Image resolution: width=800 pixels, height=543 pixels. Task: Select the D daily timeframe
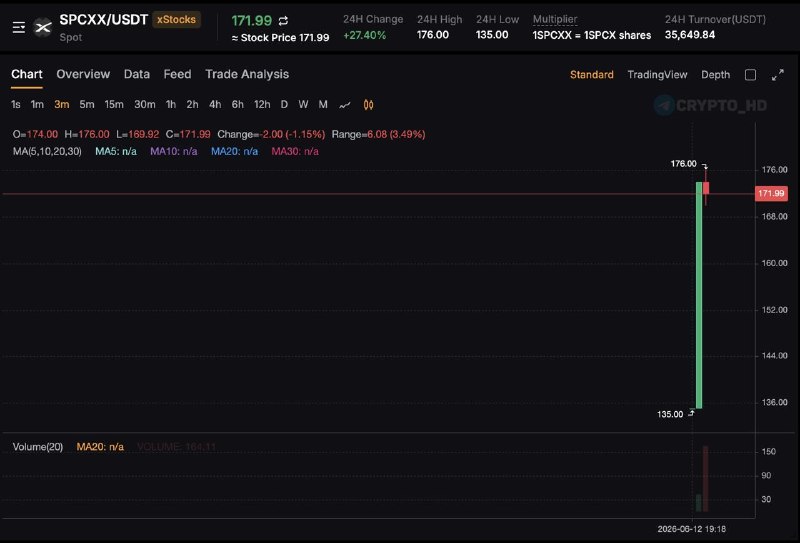[284, 105]
